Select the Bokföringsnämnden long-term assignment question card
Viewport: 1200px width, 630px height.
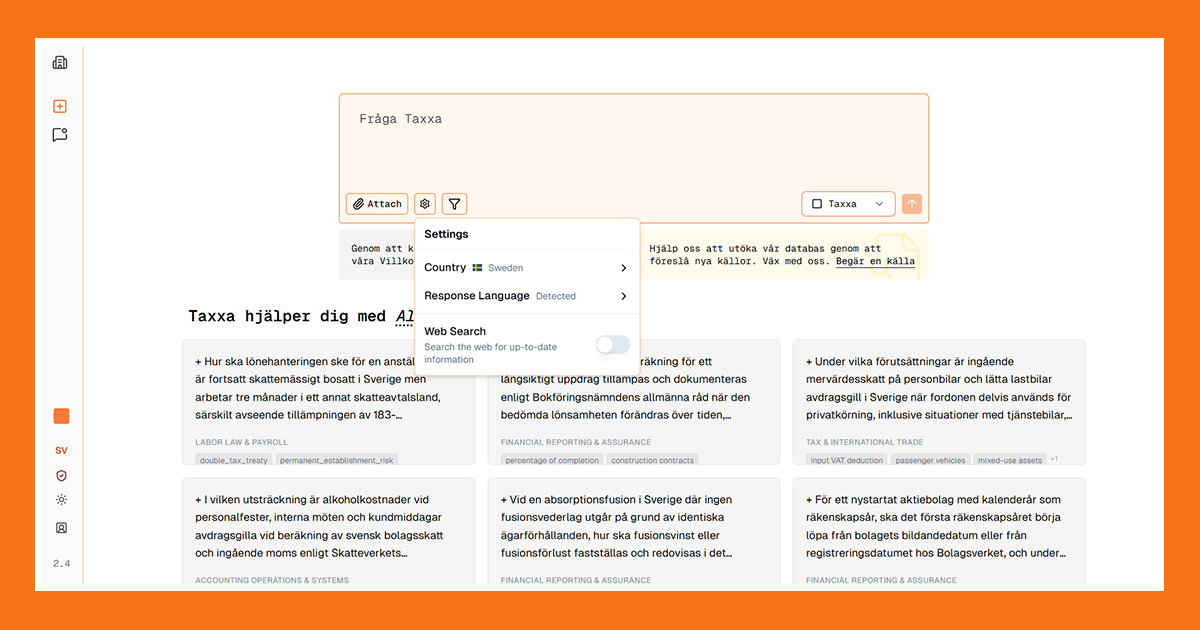point(634,403)
